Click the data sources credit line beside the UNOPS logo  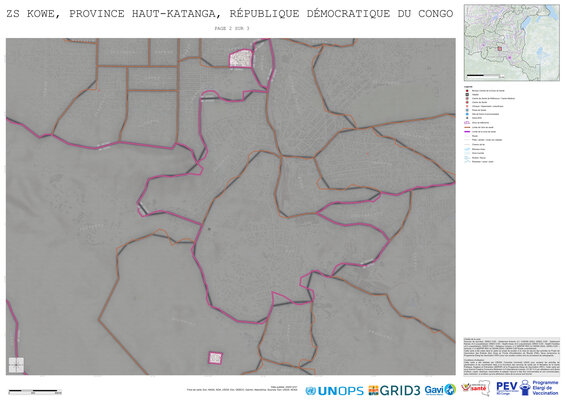pos(242,389)
